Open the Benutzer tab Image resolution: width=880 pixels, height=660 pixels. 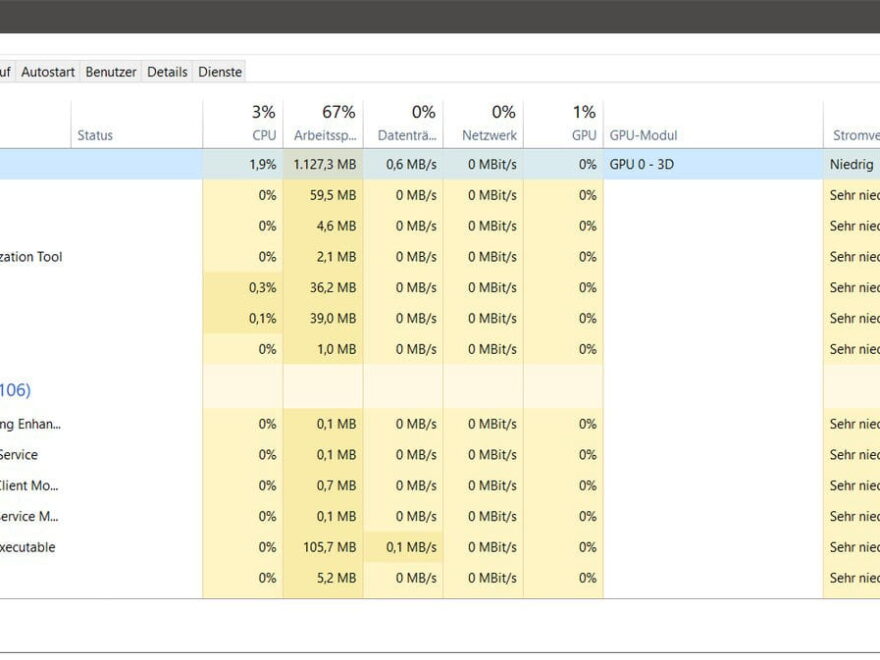111,72
